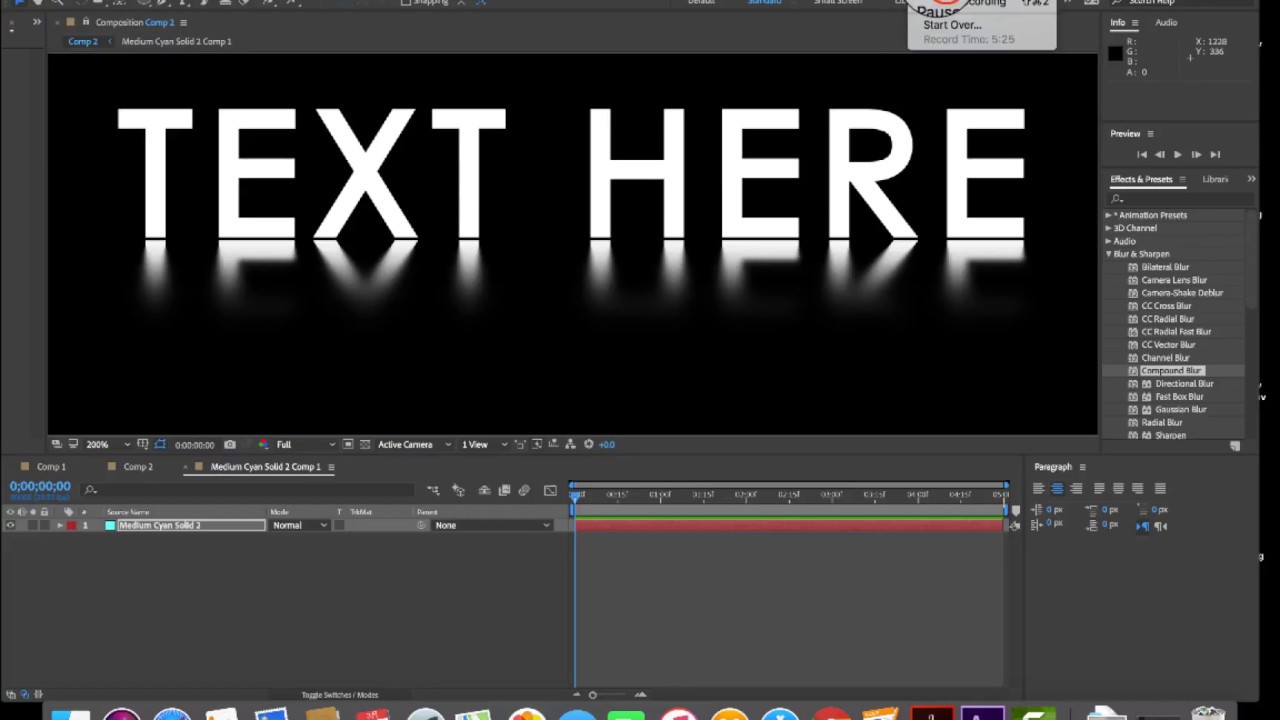
Task: Click the reset exposure icon
Action: (589, 444)
